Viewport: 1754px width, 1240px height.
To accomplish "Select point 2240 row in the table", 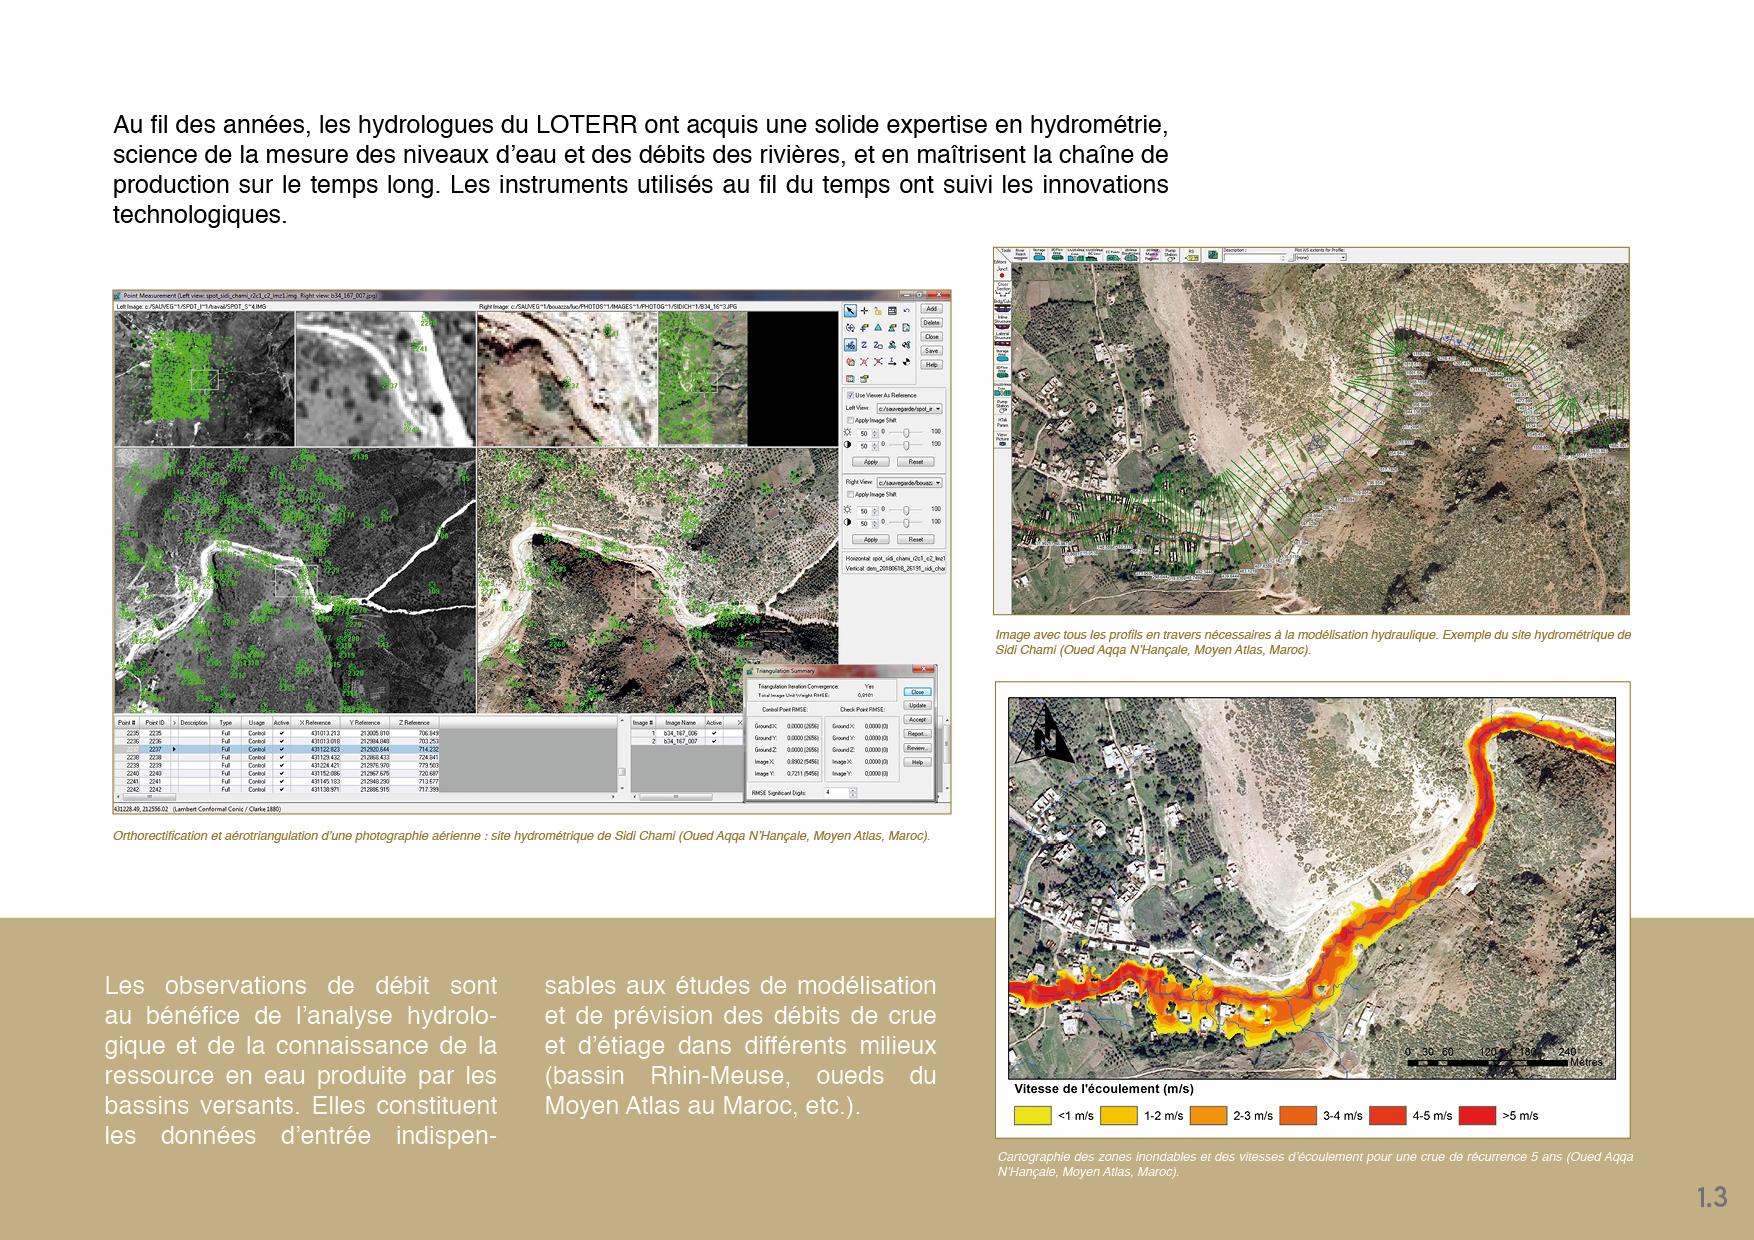I will tap(155, 773).
